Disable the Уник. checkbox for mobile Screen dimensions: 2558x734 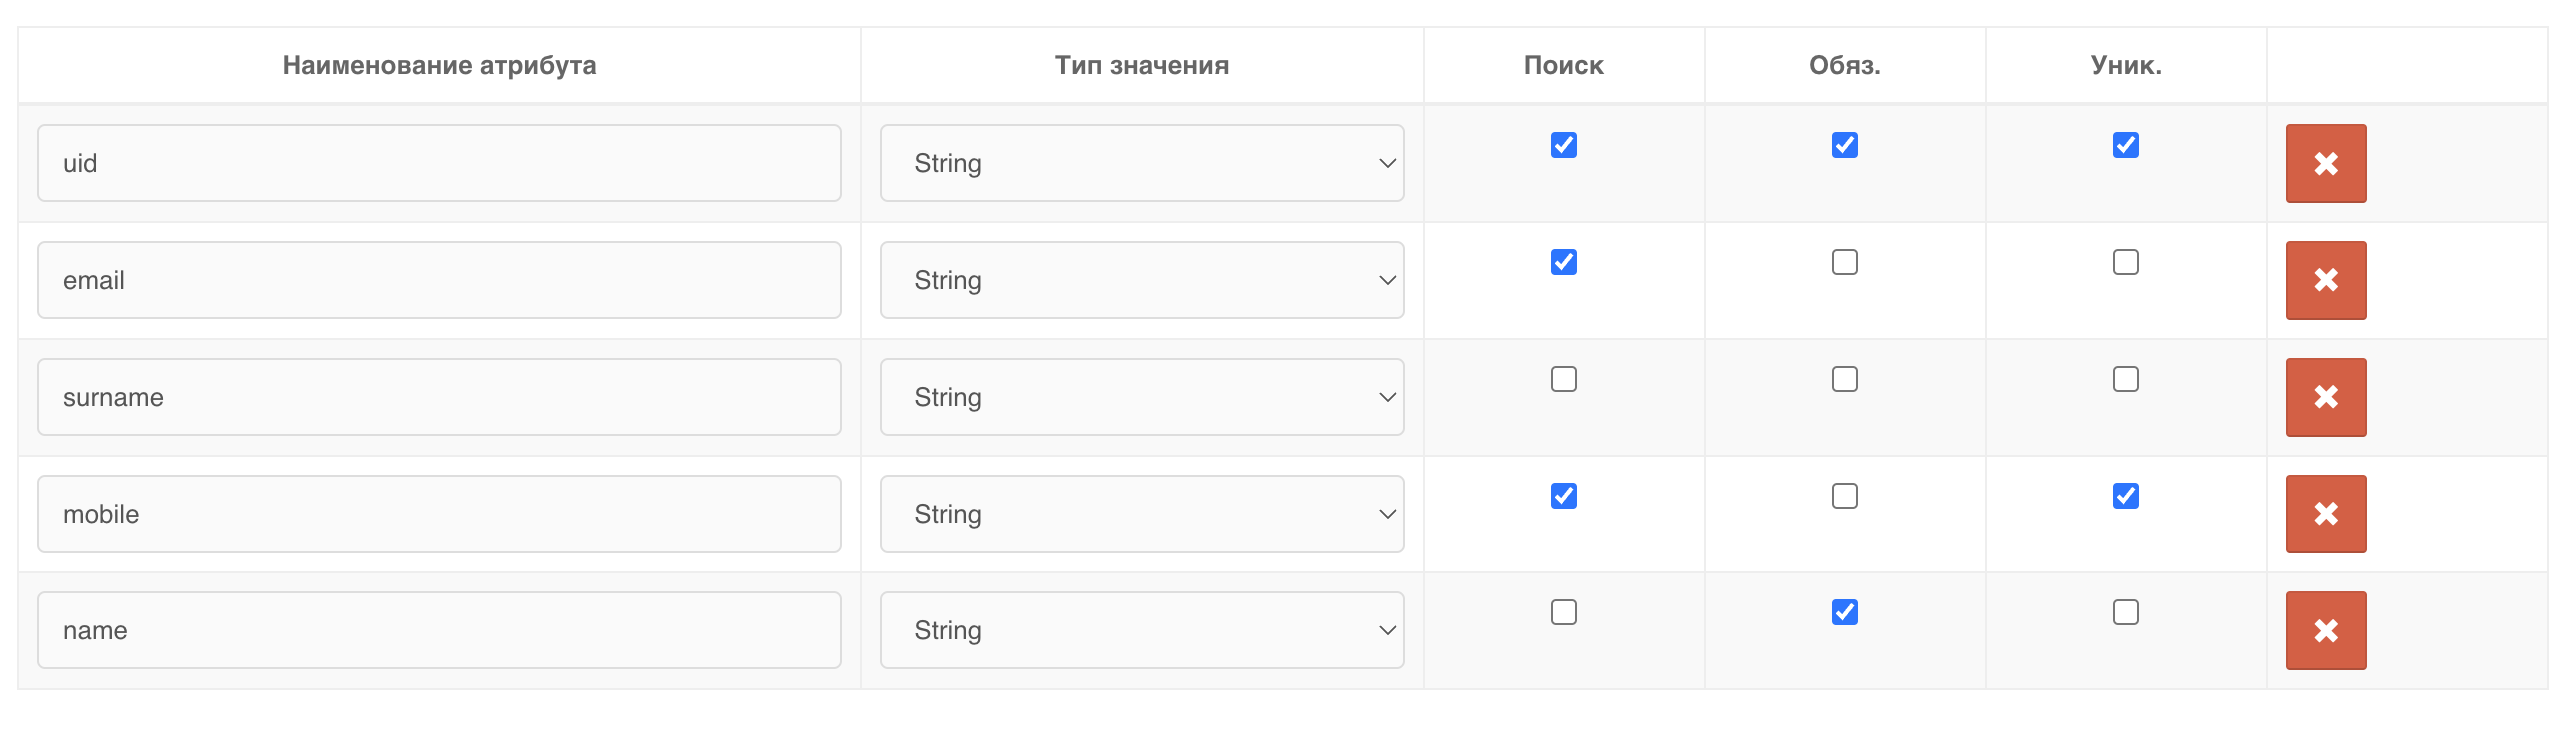coord(2124,495)
